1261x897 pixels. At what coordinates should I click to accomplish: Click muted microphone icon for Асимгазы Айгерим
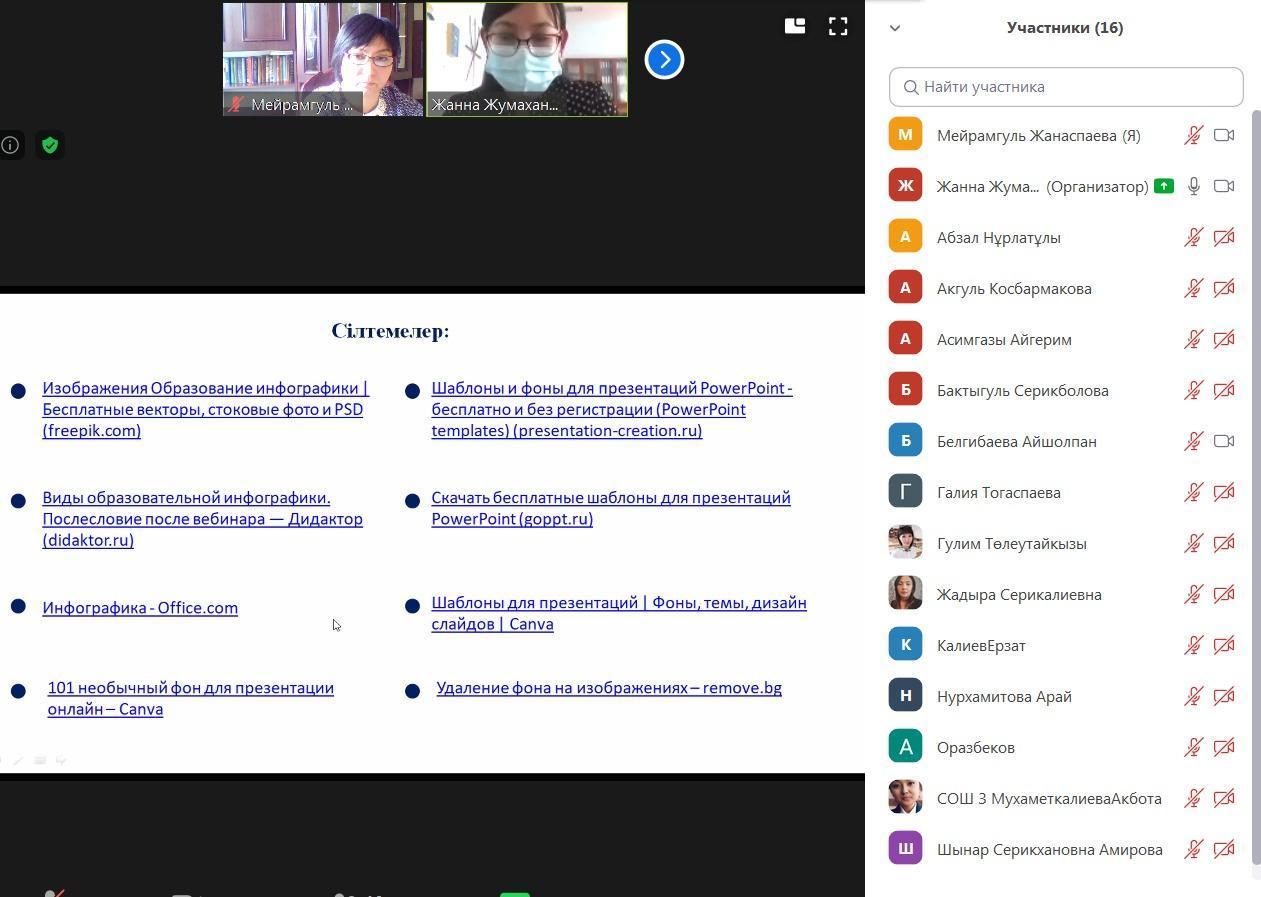pos(1193,339)
